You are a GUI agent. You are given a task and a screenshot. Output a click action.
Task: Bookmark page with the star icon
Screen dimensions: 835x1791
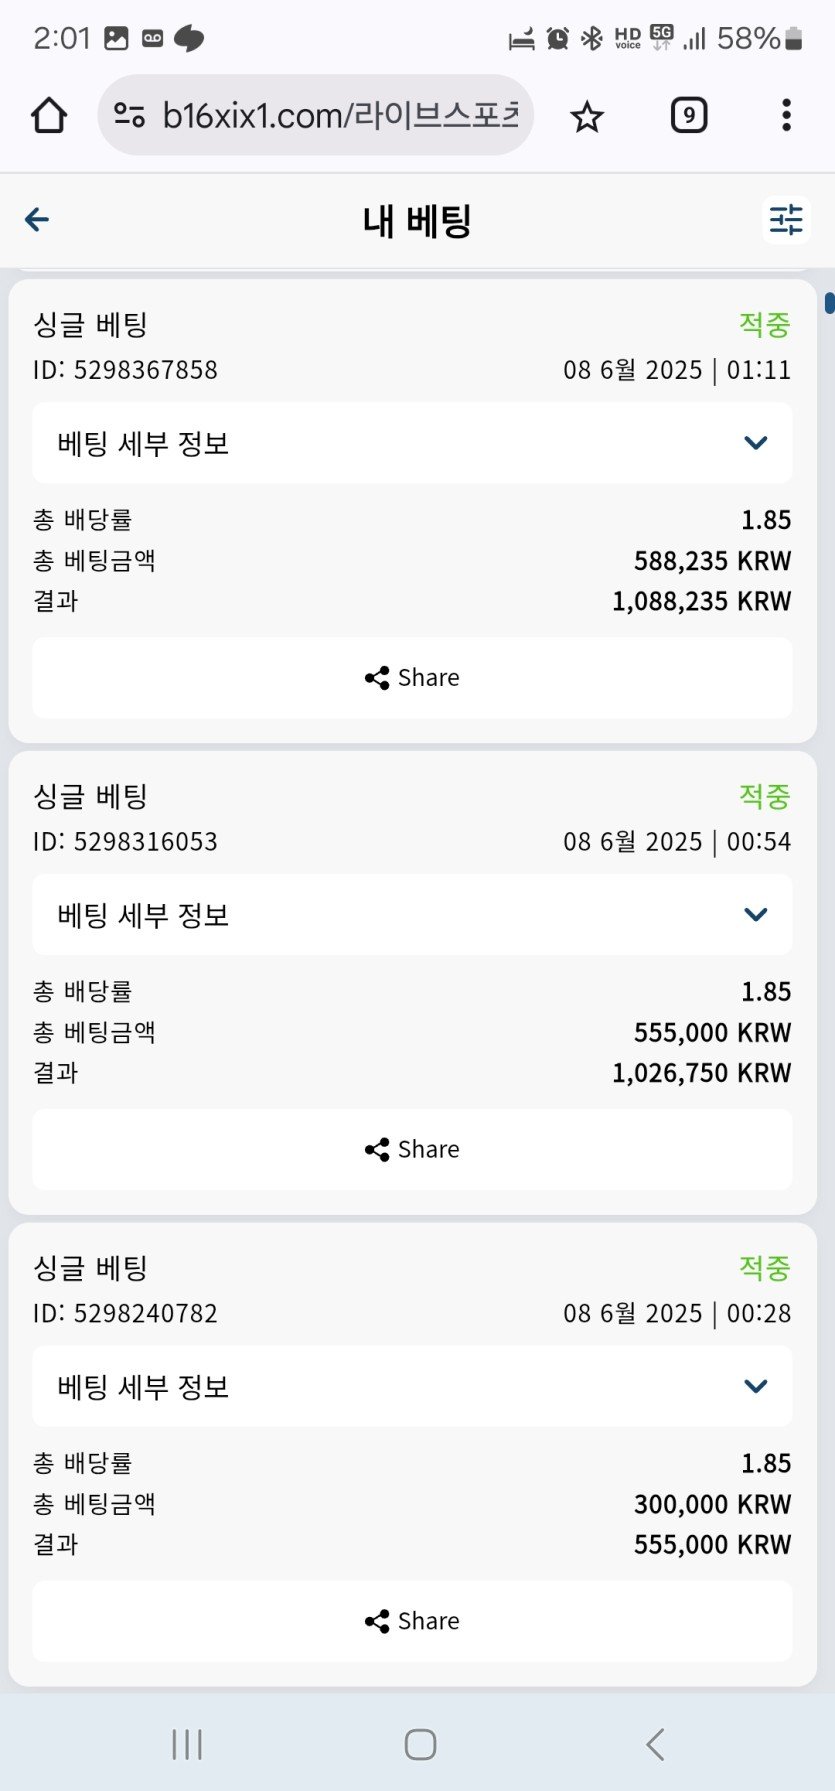click(x=587, y=117)
